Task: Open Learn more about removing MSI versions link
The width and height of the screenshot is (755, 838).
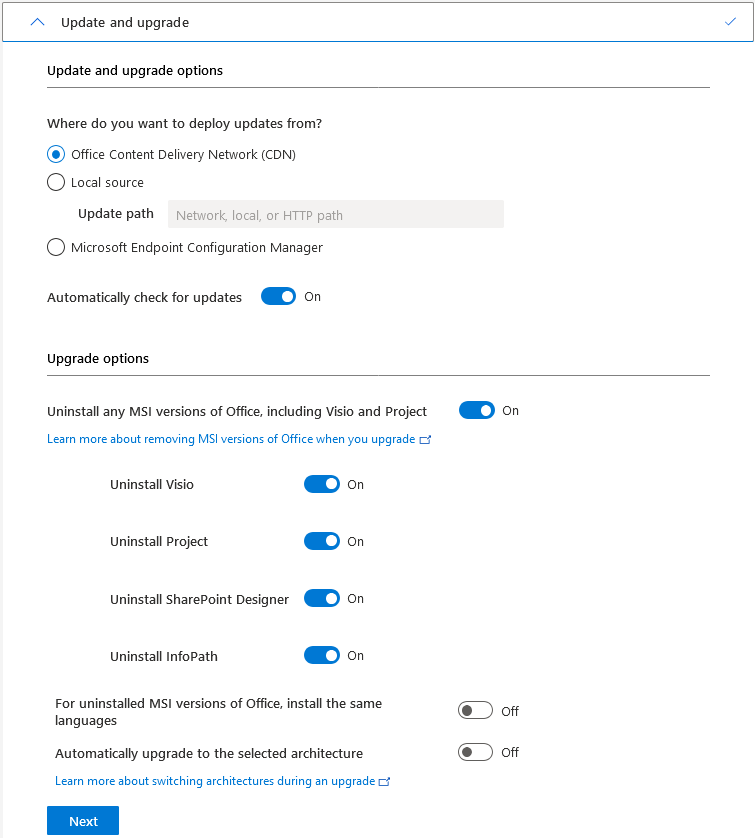Action: [x=231, y=439]
